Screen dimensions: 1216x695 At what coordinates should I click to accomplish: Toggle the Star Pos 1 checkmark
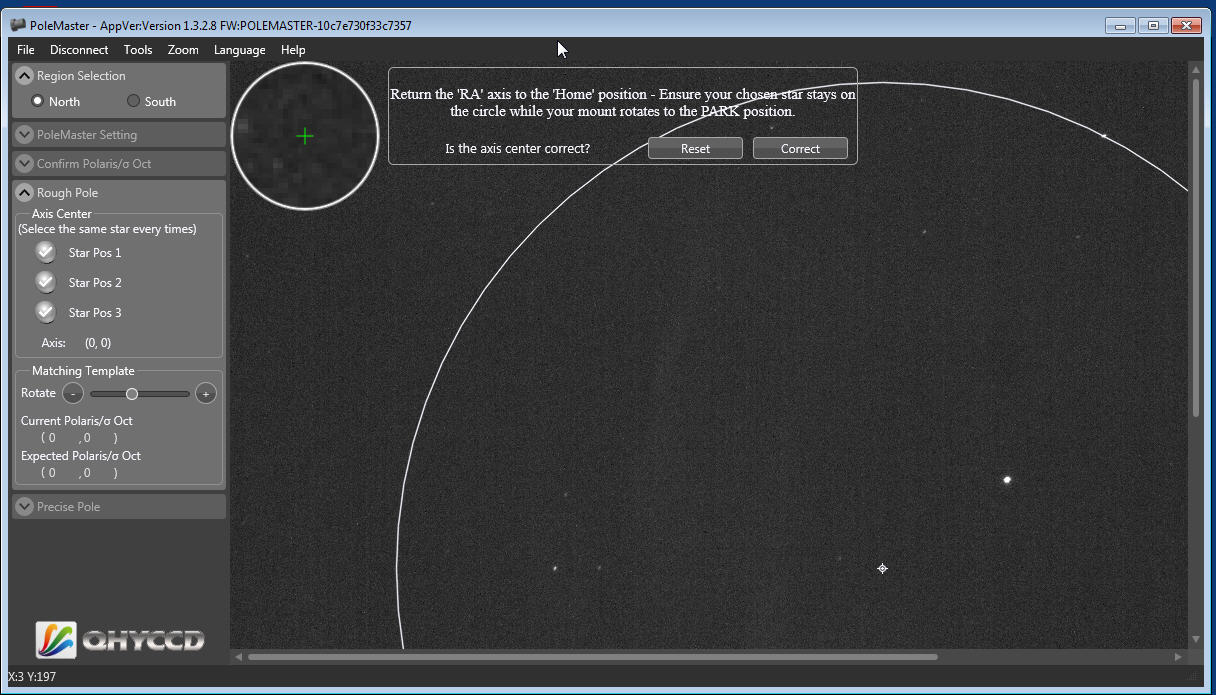(x=45, y=252)
